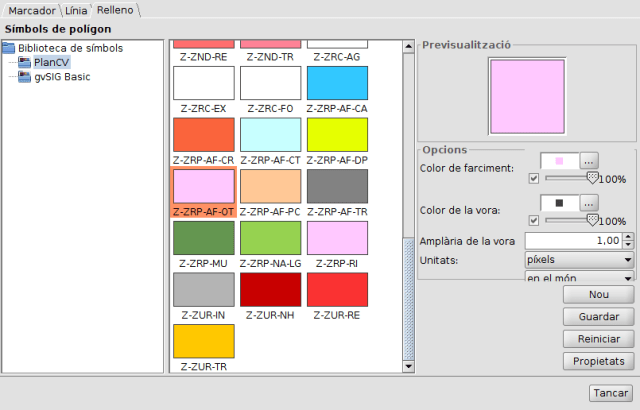Open fill color picker browse button
Screen dimensions: 640x410
pyautogui.click(x=590, y=160)
